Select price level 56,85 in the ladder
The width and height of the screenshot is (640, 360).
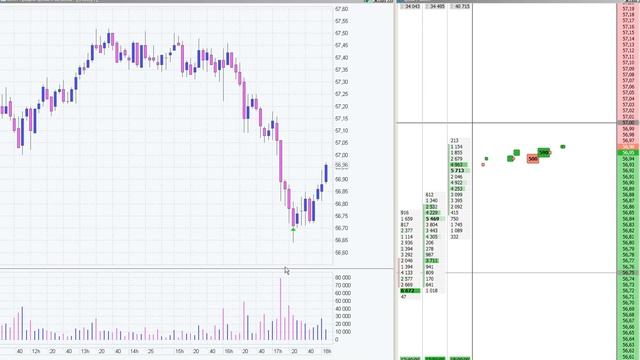[x=628, y=213]
